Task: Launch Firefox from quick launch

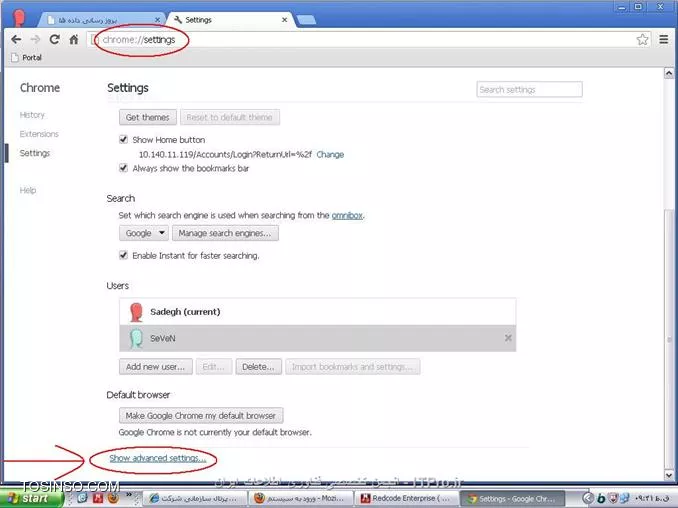Action: coord(113,498)
